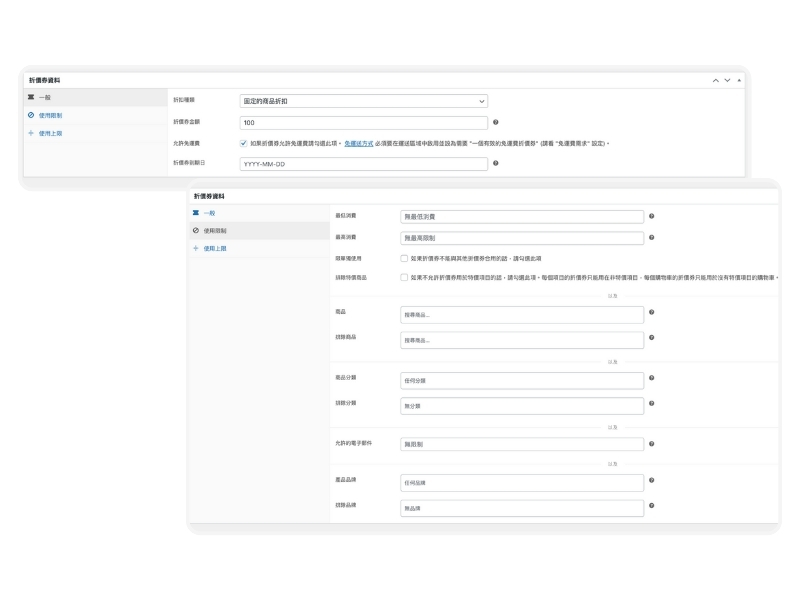Open 使用限制 tab in upper panel
This screenshot has height=600, width=800.
click(50, 115)
